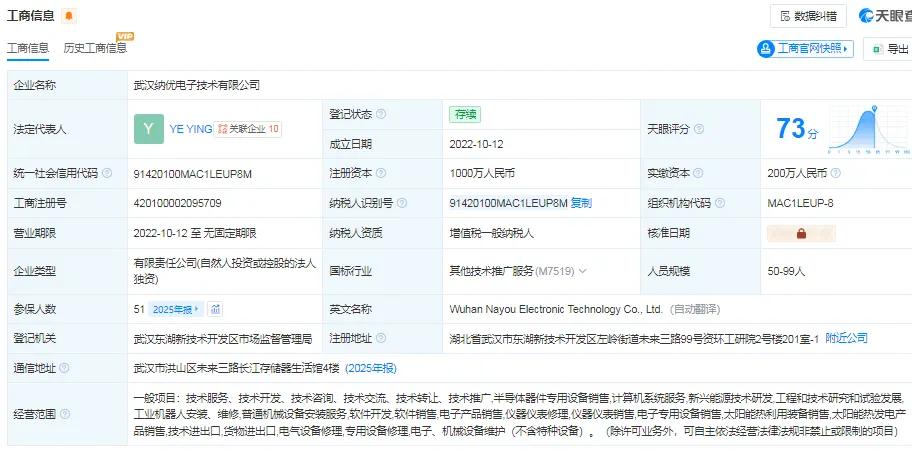Click help icon beside 统一社会信用代码

[107, 173]
